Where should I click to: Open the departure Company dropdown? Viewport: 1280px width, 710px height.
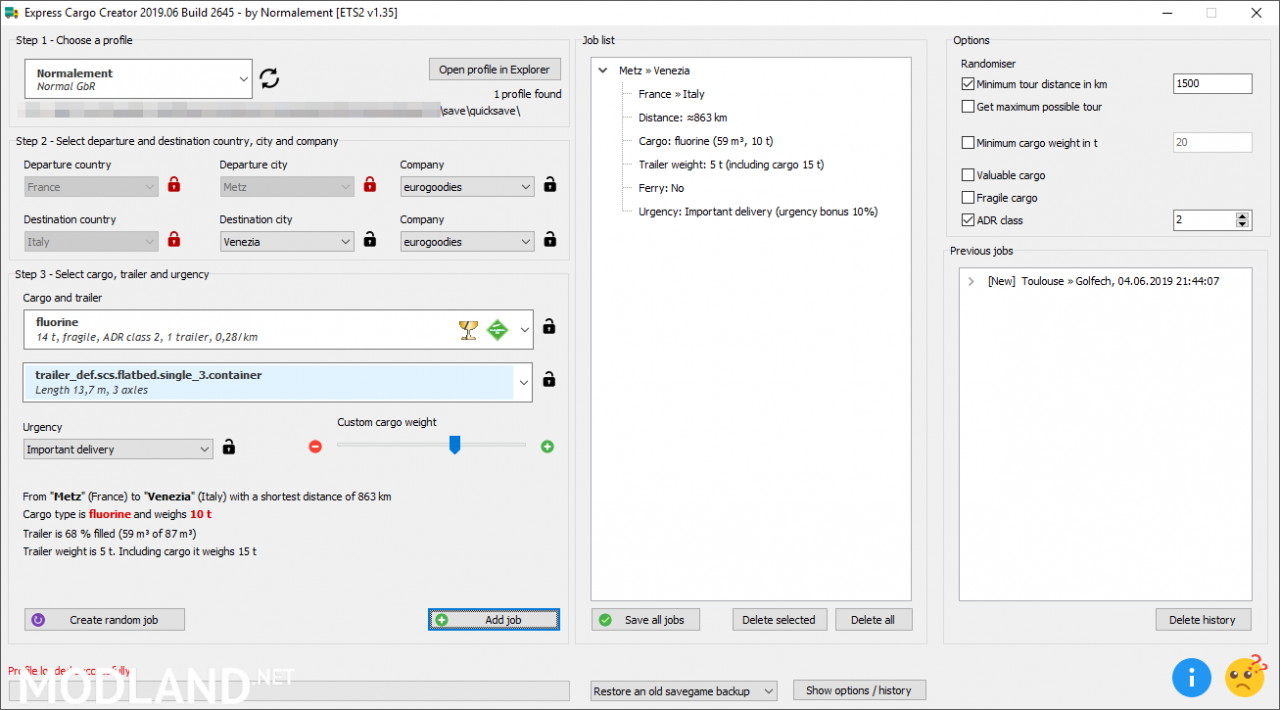[467, 187]
